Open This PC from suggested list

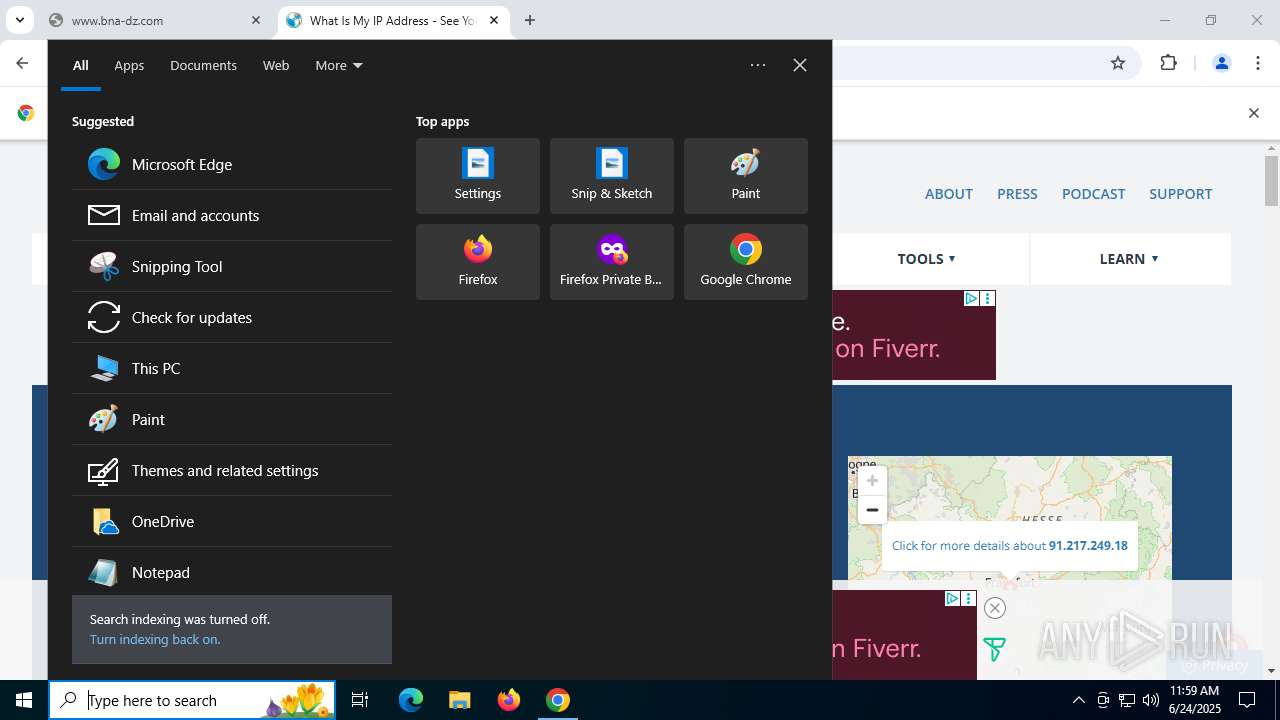point(232,368)
